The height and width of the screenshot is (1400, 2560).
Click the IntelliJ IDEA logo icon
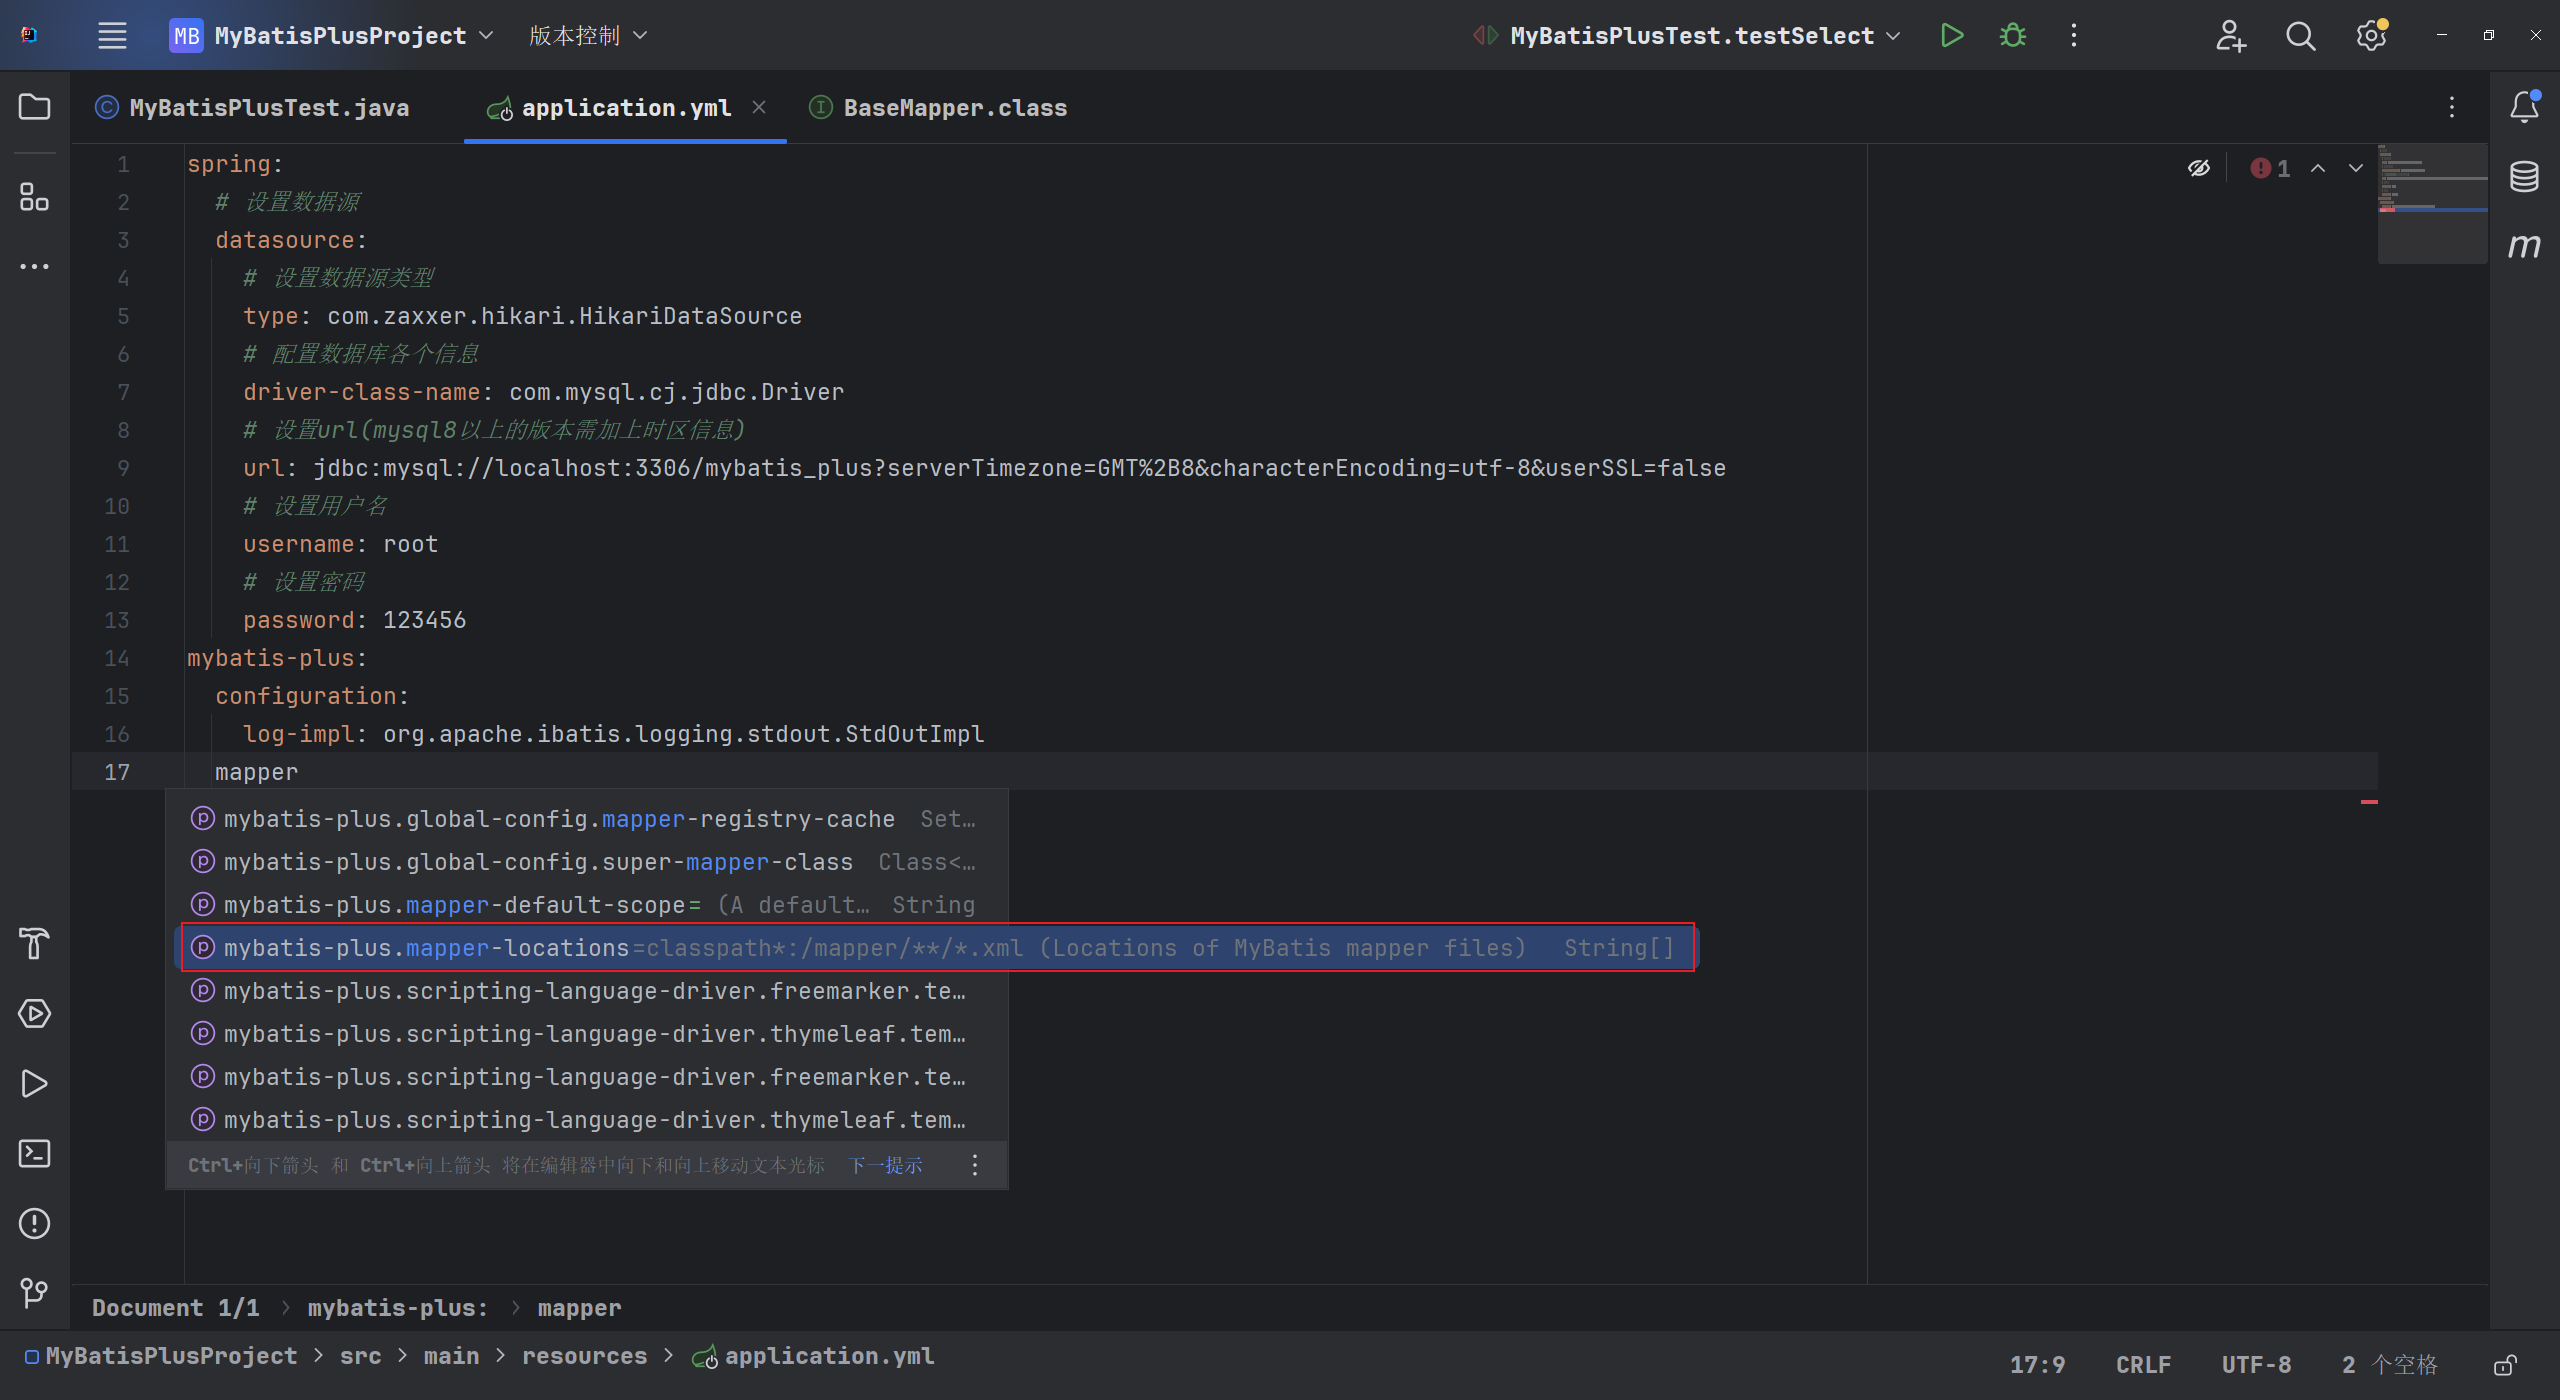coord(29,35)
